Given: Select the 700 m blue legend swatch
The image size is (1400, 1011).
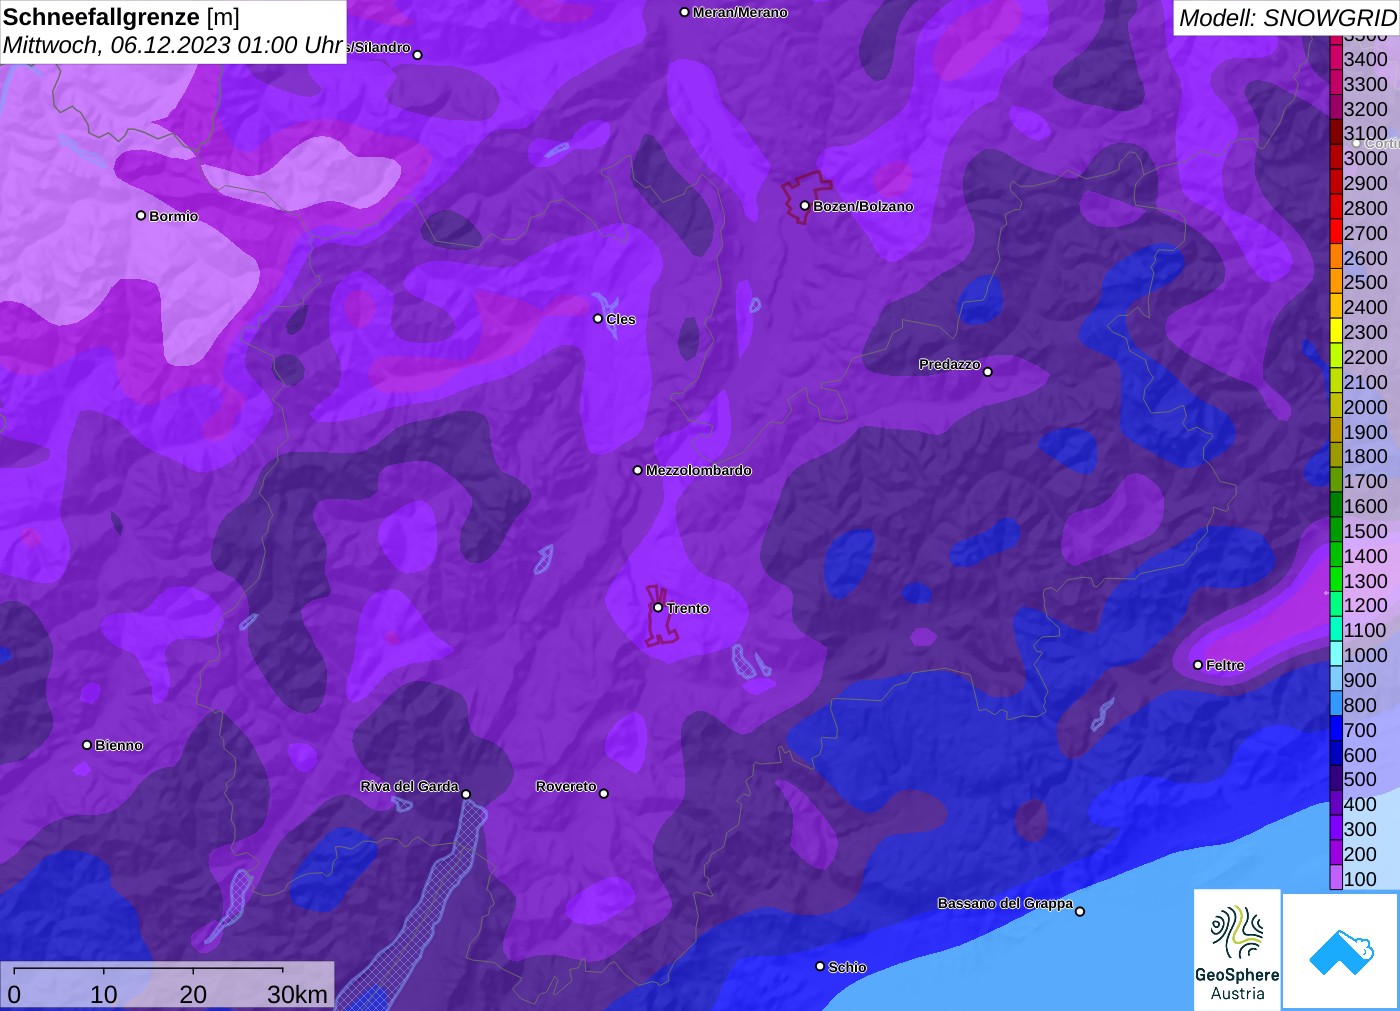Looking at the screenshot, I should pyautogui.click(x=1336, y=729).
